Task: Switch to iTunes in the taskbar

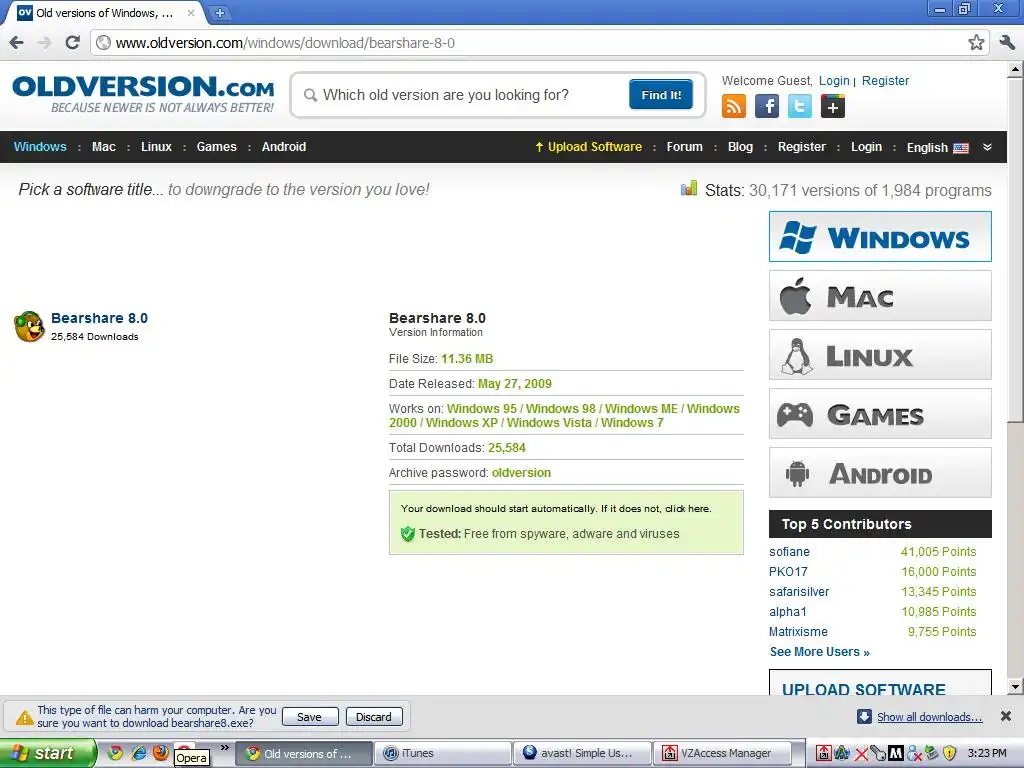Action: (444, 753)
